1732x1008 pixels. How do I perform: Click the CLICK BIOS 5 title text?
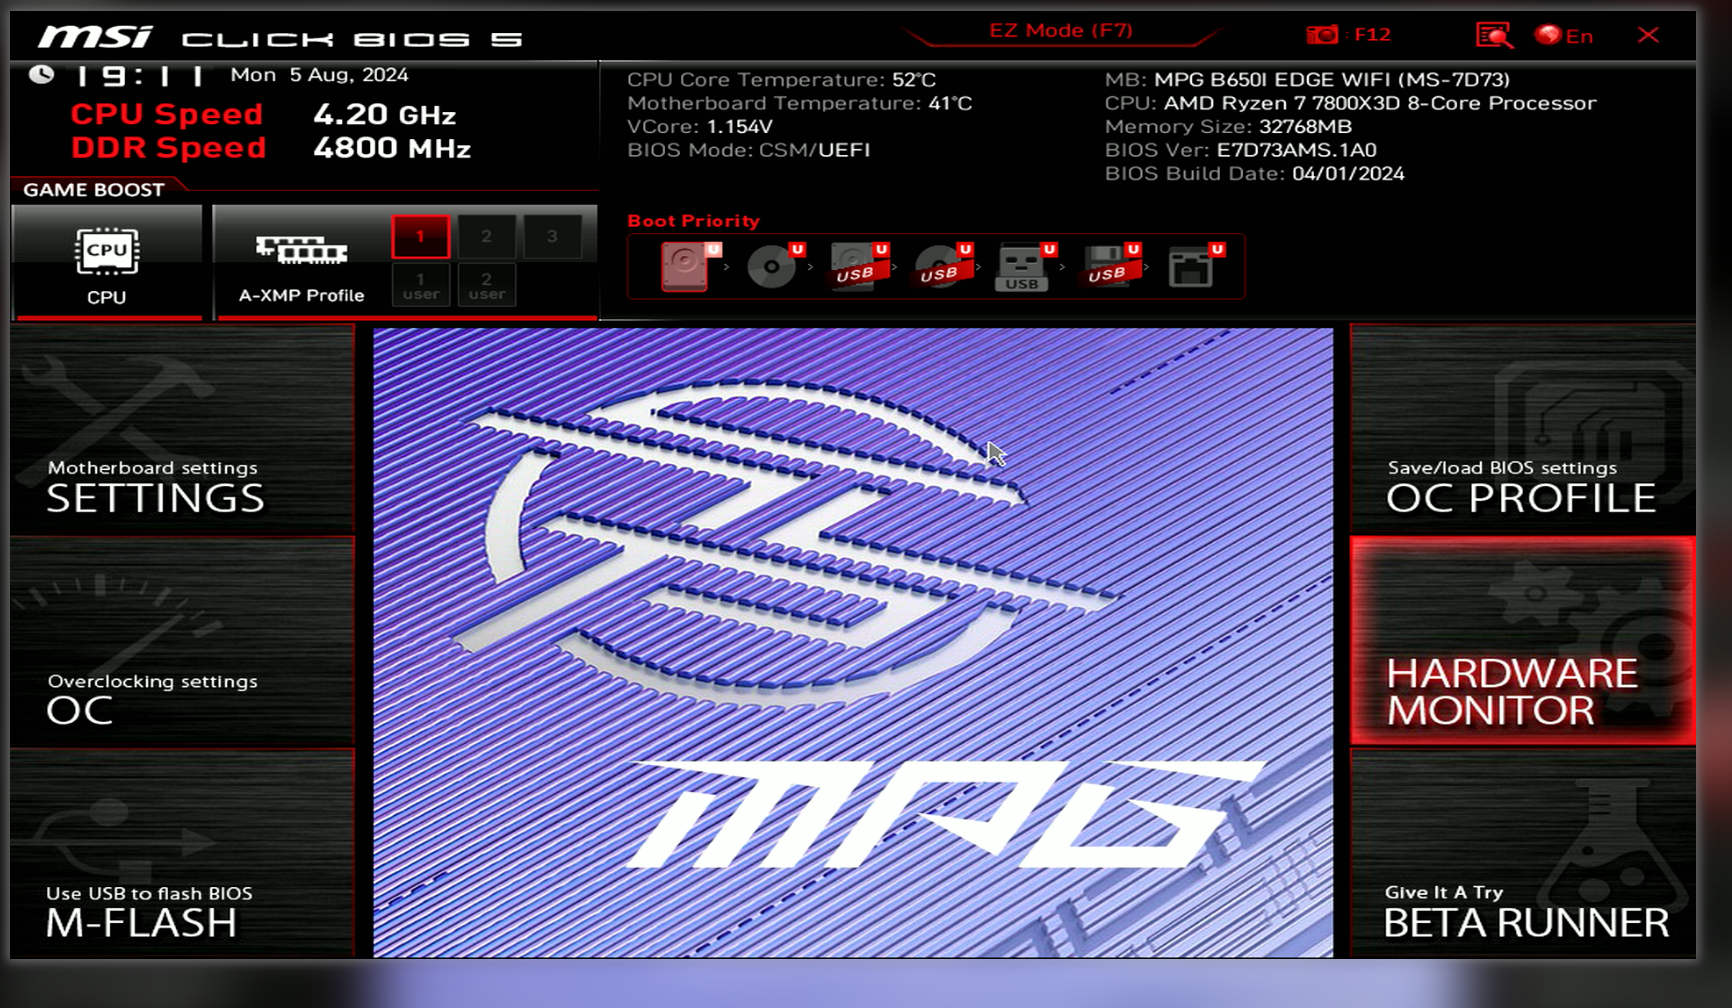click(x=352, y=40)
